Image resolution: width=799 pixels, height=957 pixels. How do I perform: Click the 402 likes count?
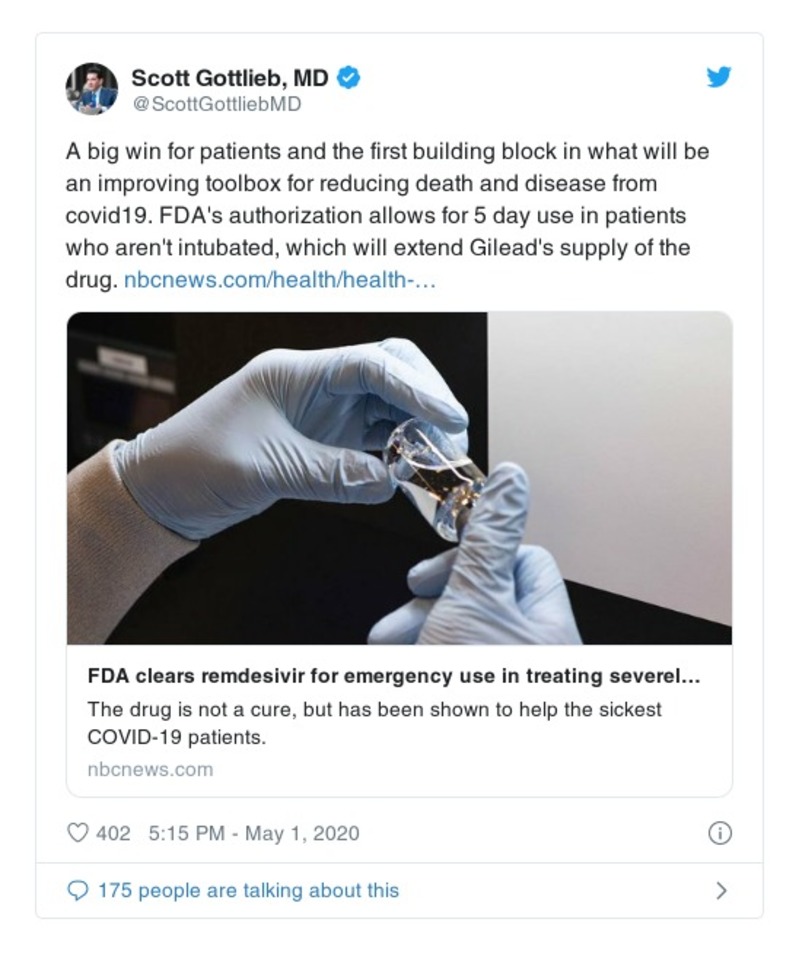[x=113, y=833]
